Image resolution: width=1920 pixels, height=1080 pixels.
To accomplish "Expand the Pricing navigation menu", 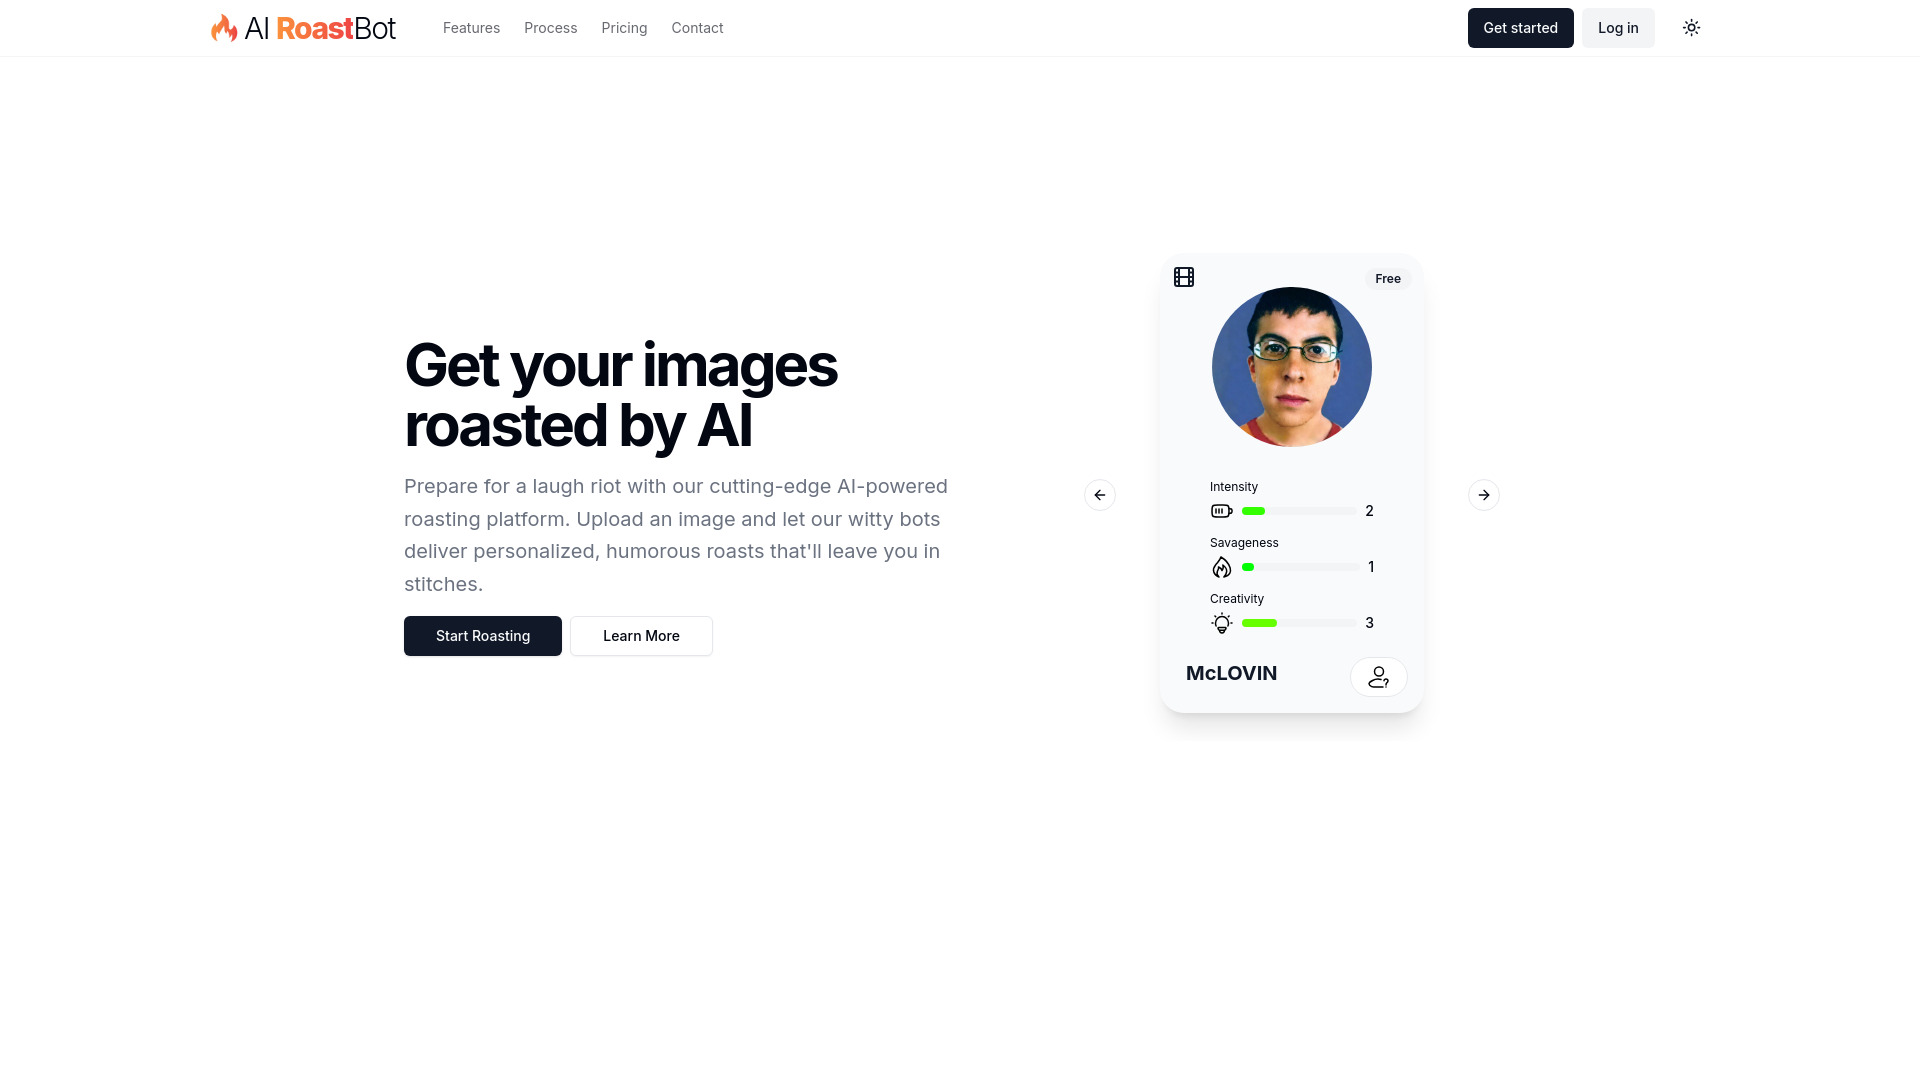I will point(624,28).
